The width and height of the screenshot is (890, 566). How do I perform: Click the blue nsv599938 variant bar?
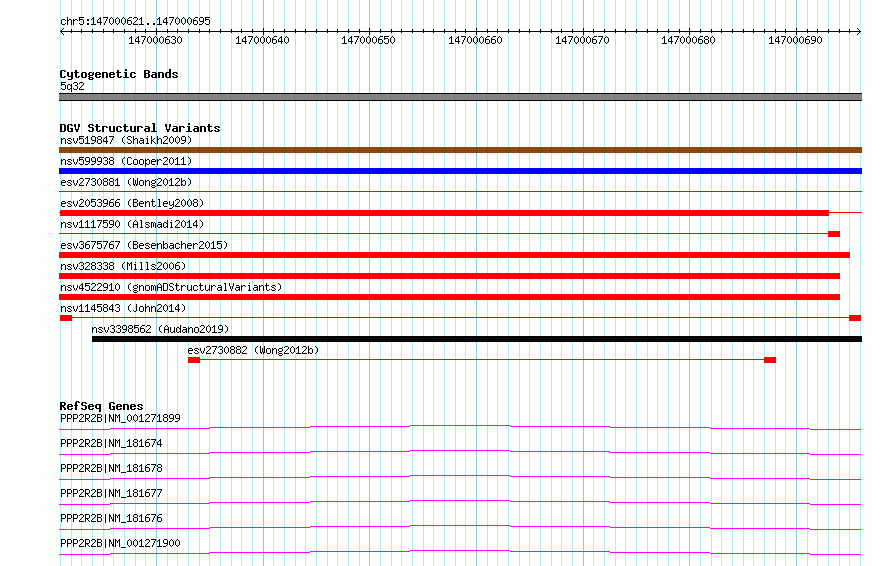coord(460,171)
